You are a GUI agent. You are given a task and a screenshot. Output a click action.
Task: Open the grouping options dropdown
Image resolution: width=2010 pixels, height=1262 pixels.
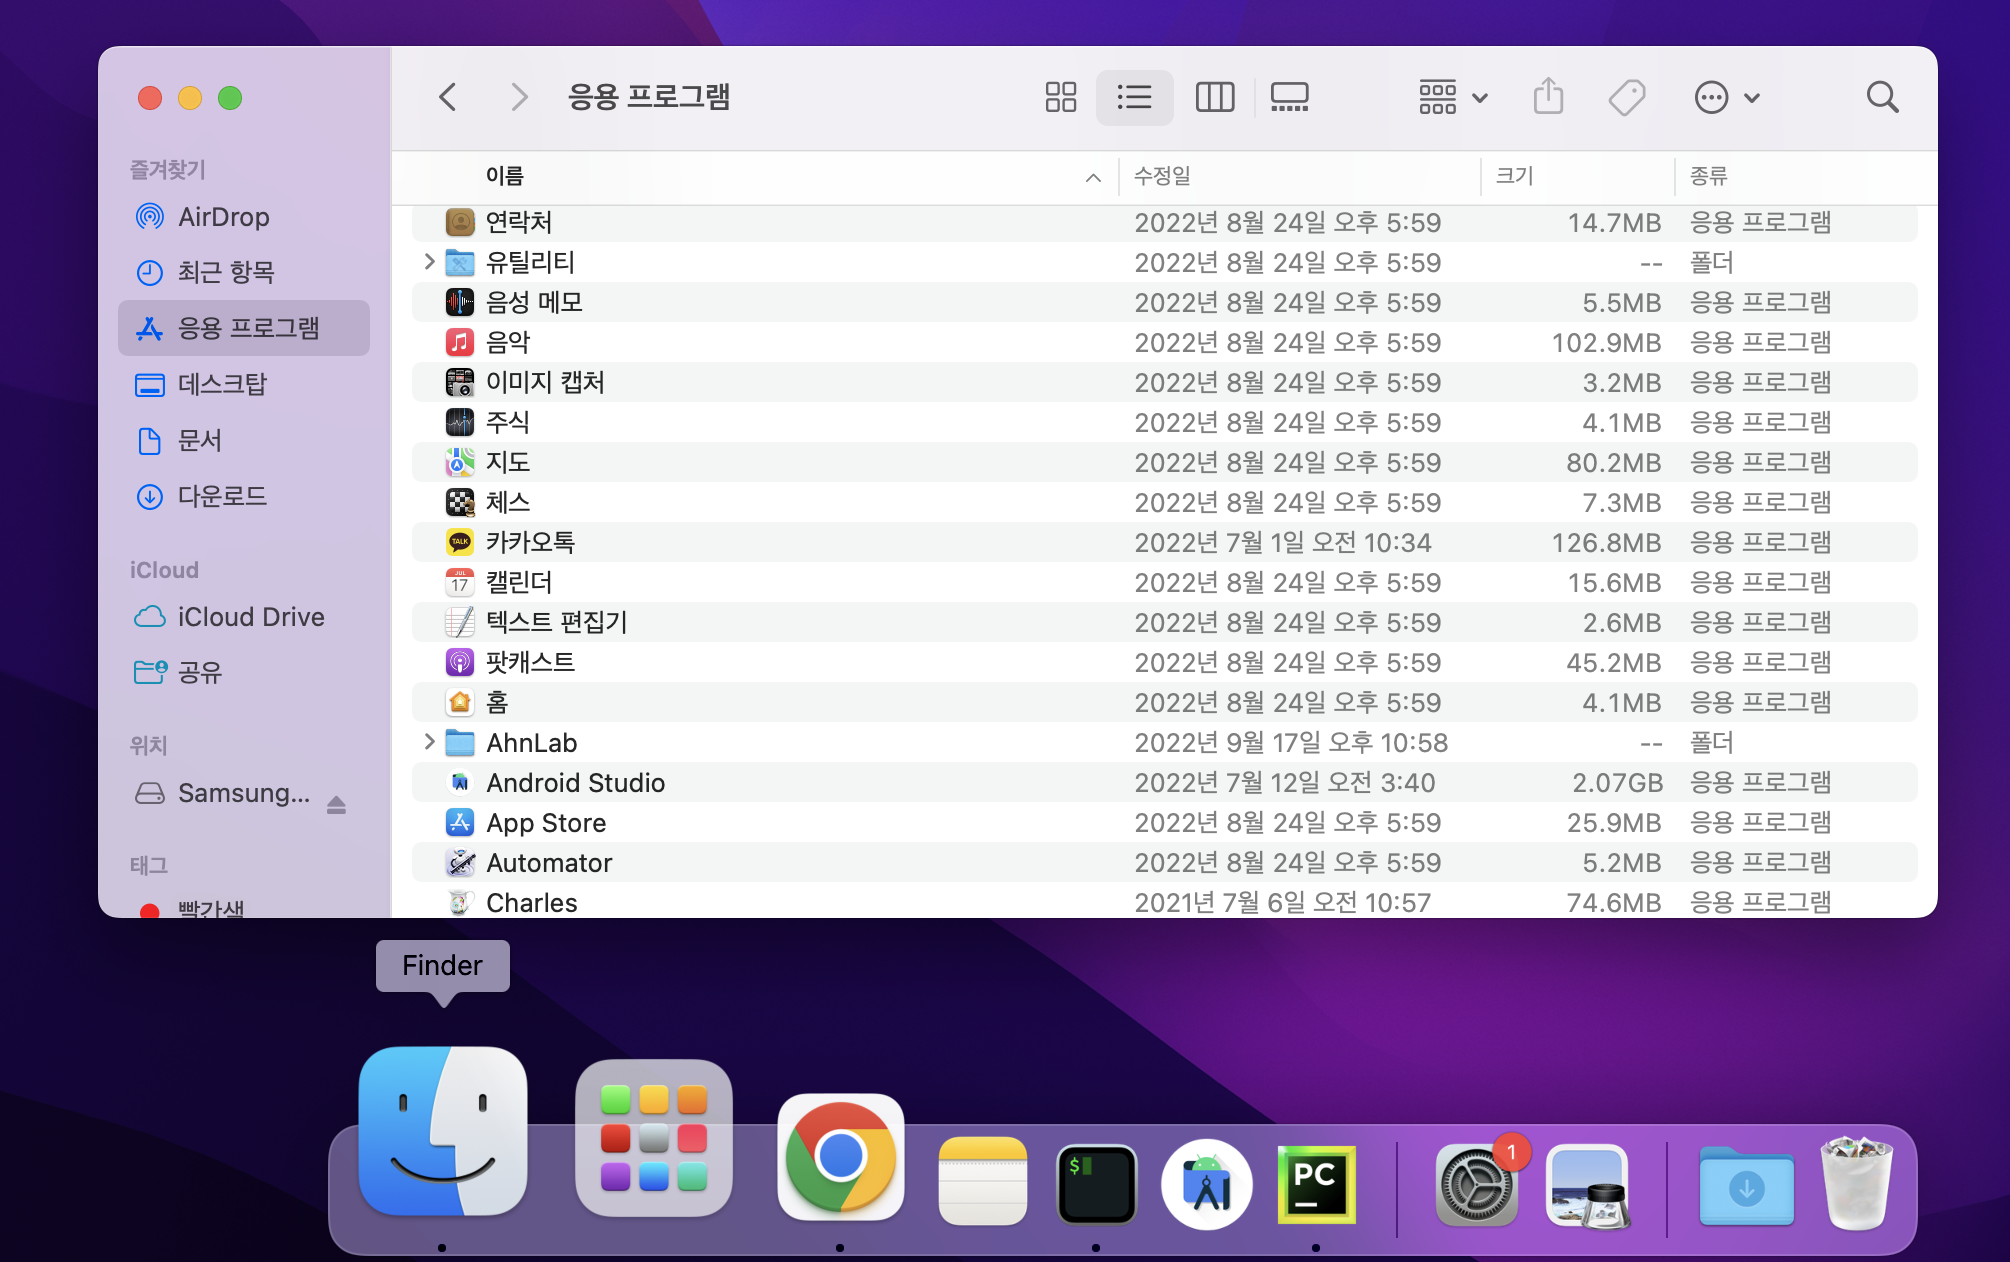pos(1453,97)
